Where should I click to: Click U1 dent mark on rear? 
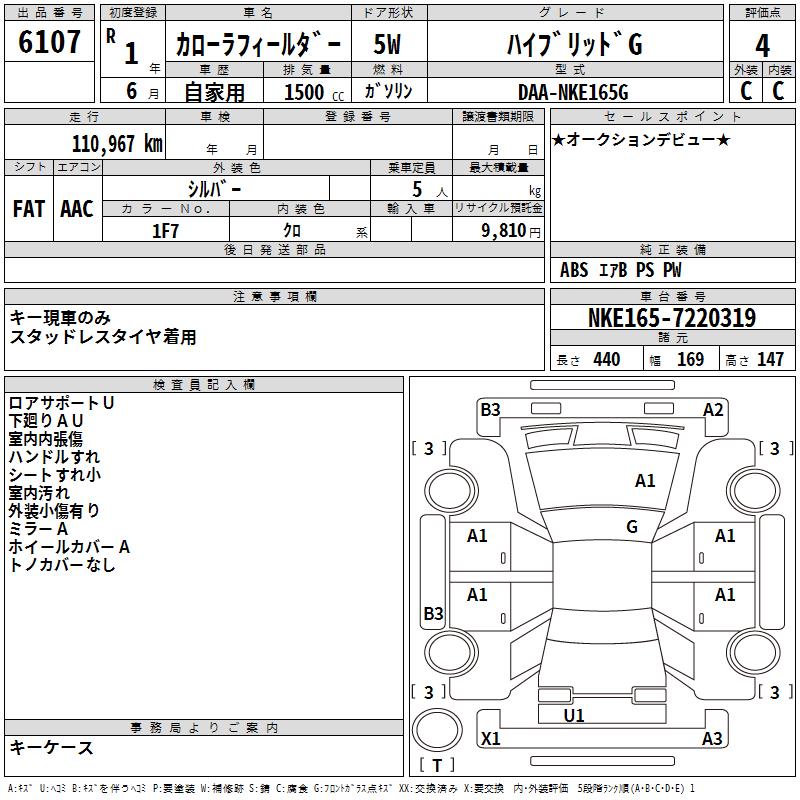coord(573,715)
